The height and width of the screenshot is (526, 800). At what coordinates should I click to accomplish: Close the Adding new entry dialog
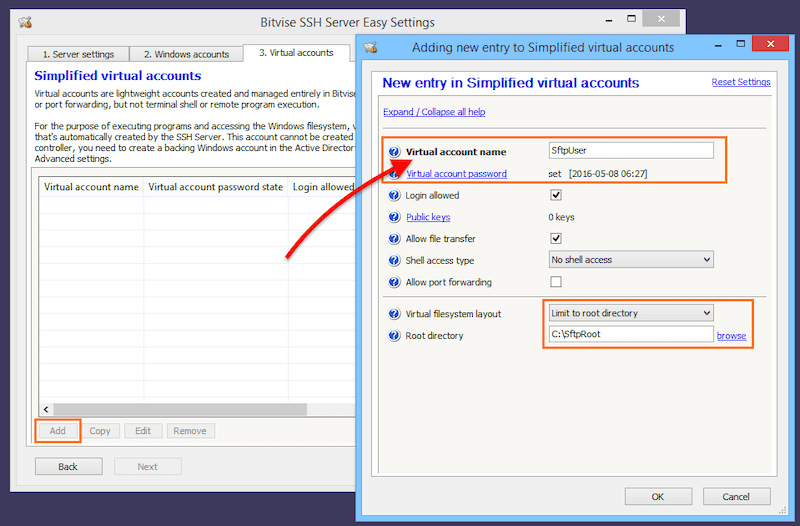770,44
